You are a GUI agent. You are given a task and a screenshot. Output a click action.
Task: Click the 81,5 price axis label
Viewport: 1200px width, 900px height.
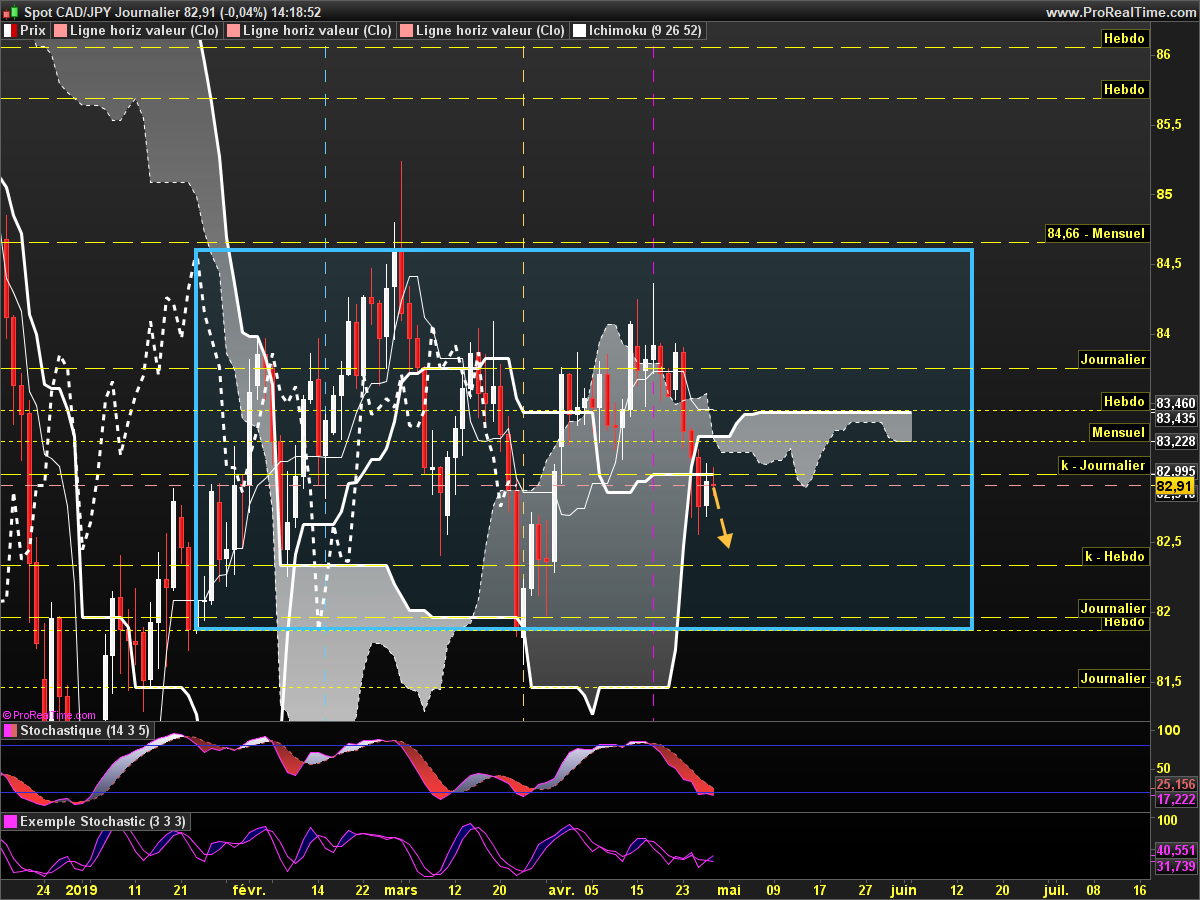tap(1170, 680)
